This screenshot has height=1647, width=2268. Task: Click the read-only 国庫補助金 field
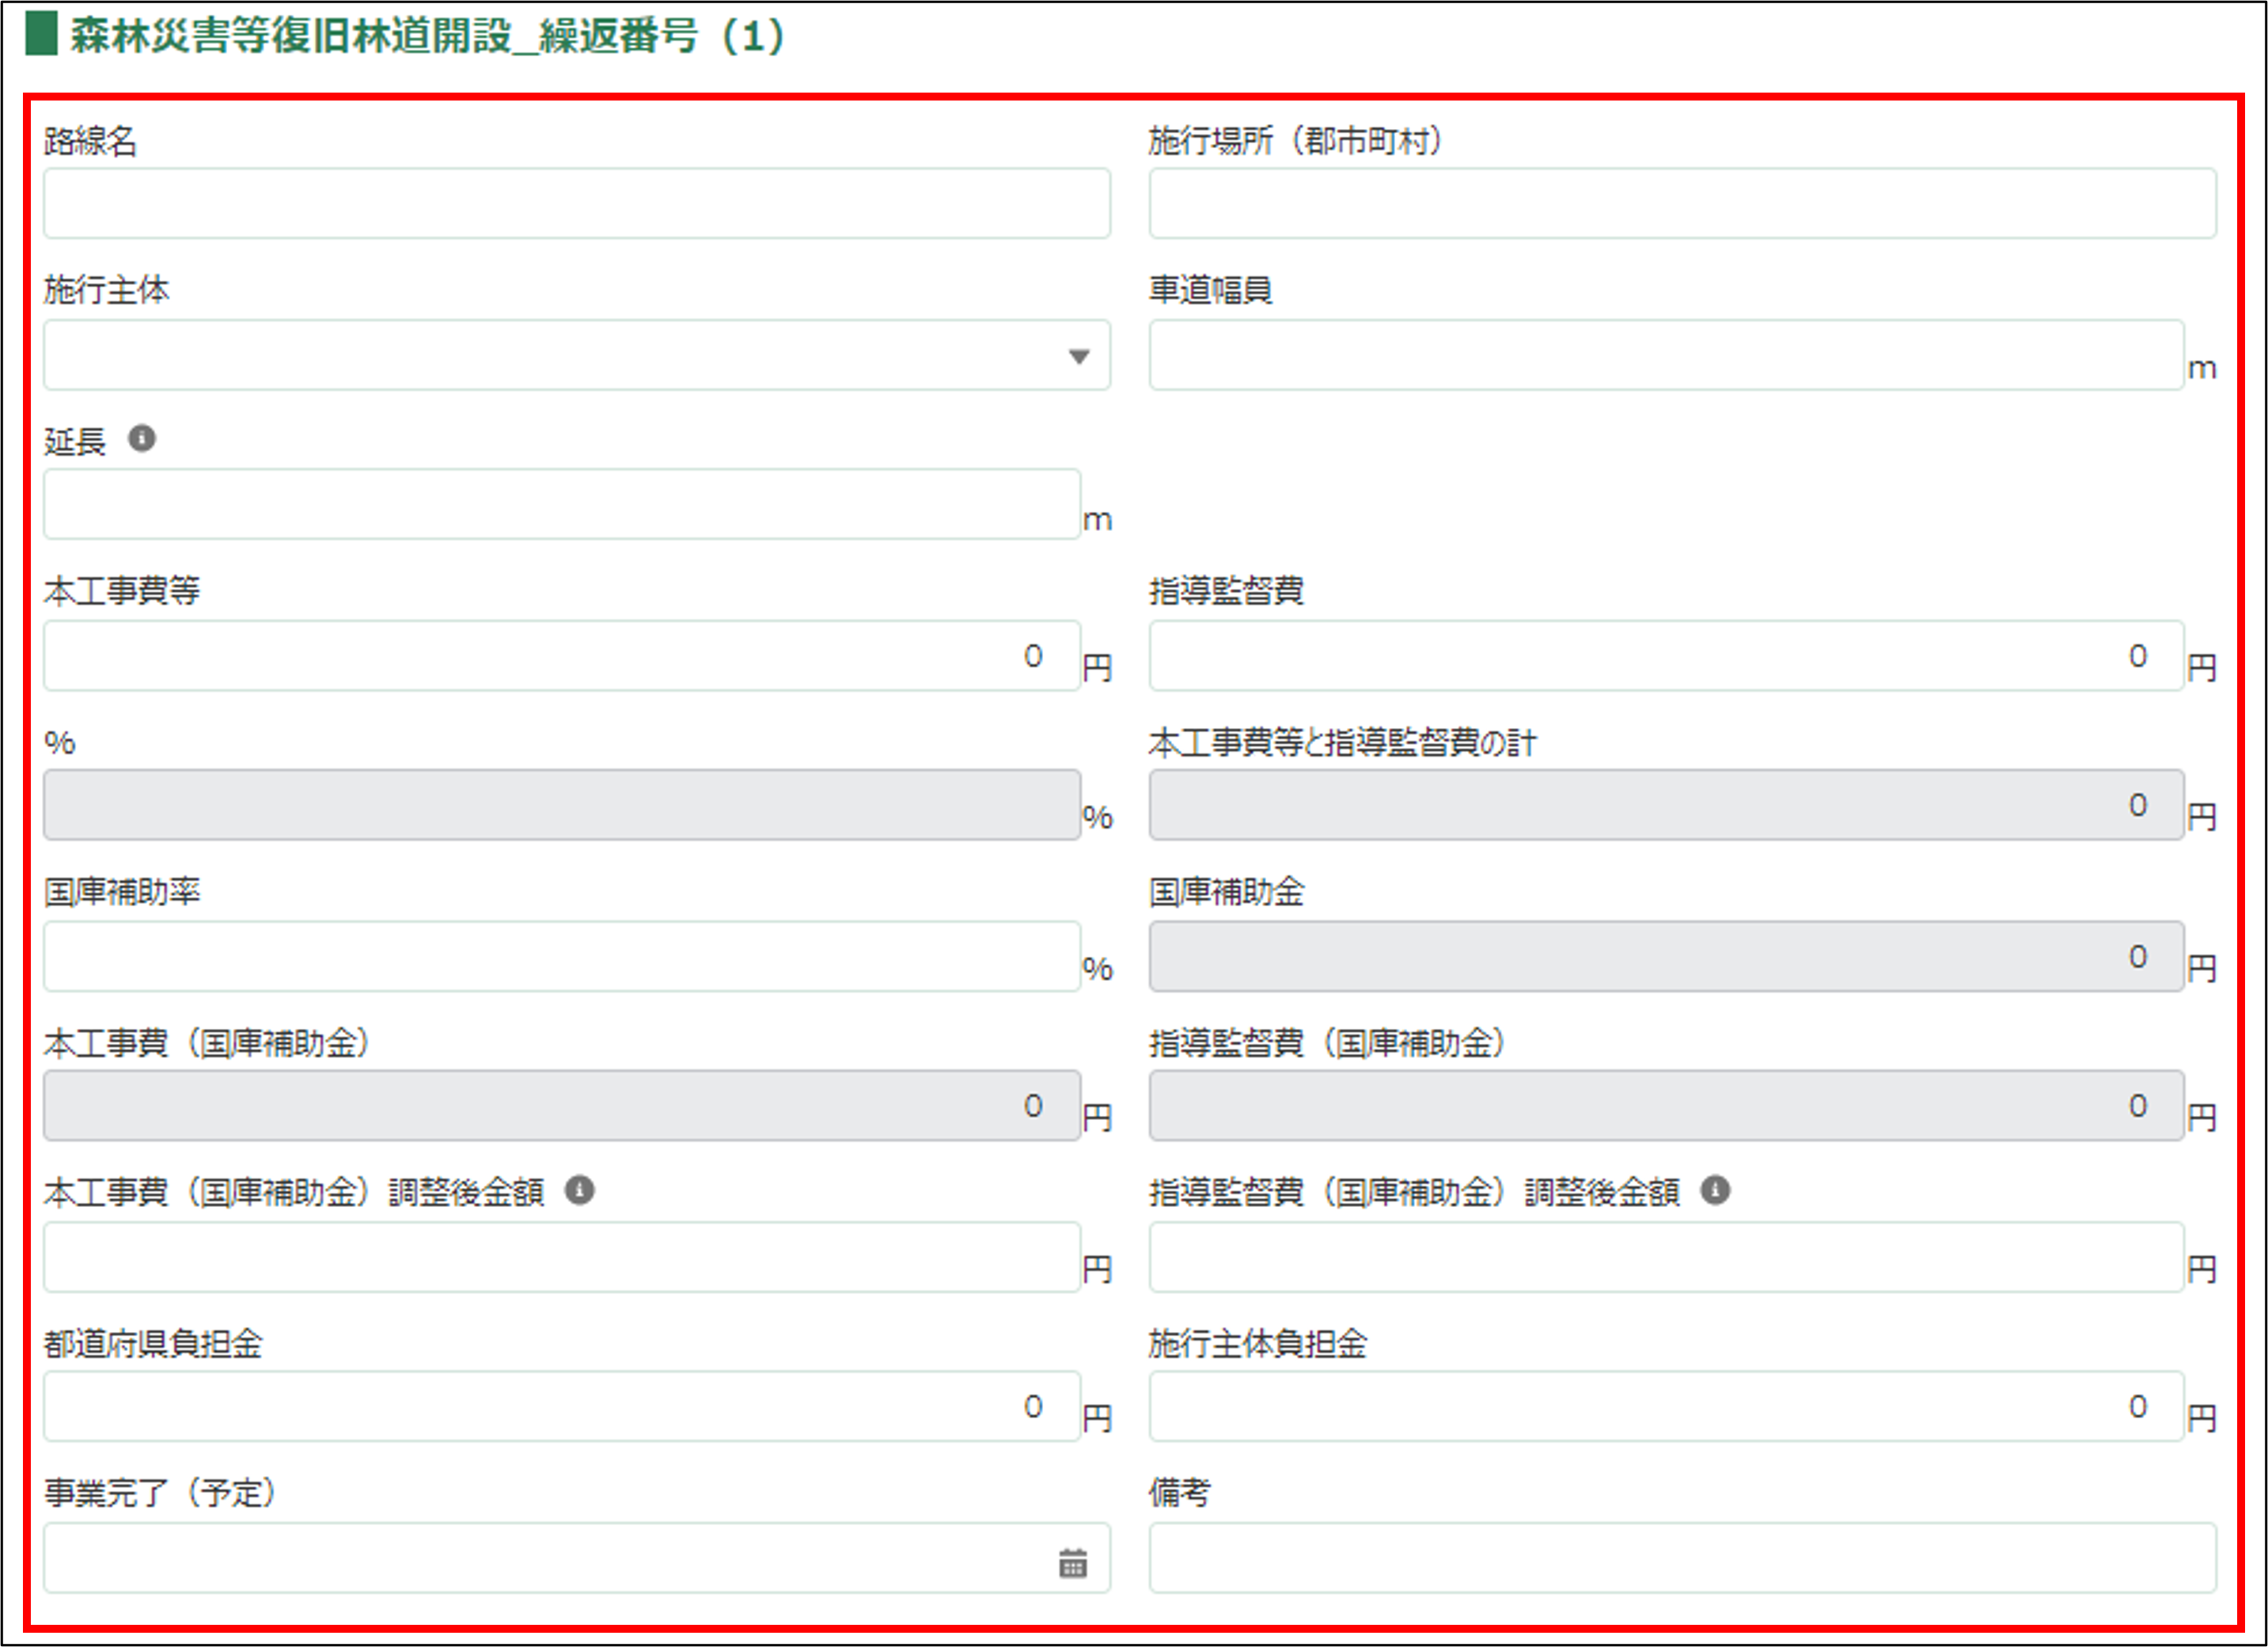(x=1665, y=957)
